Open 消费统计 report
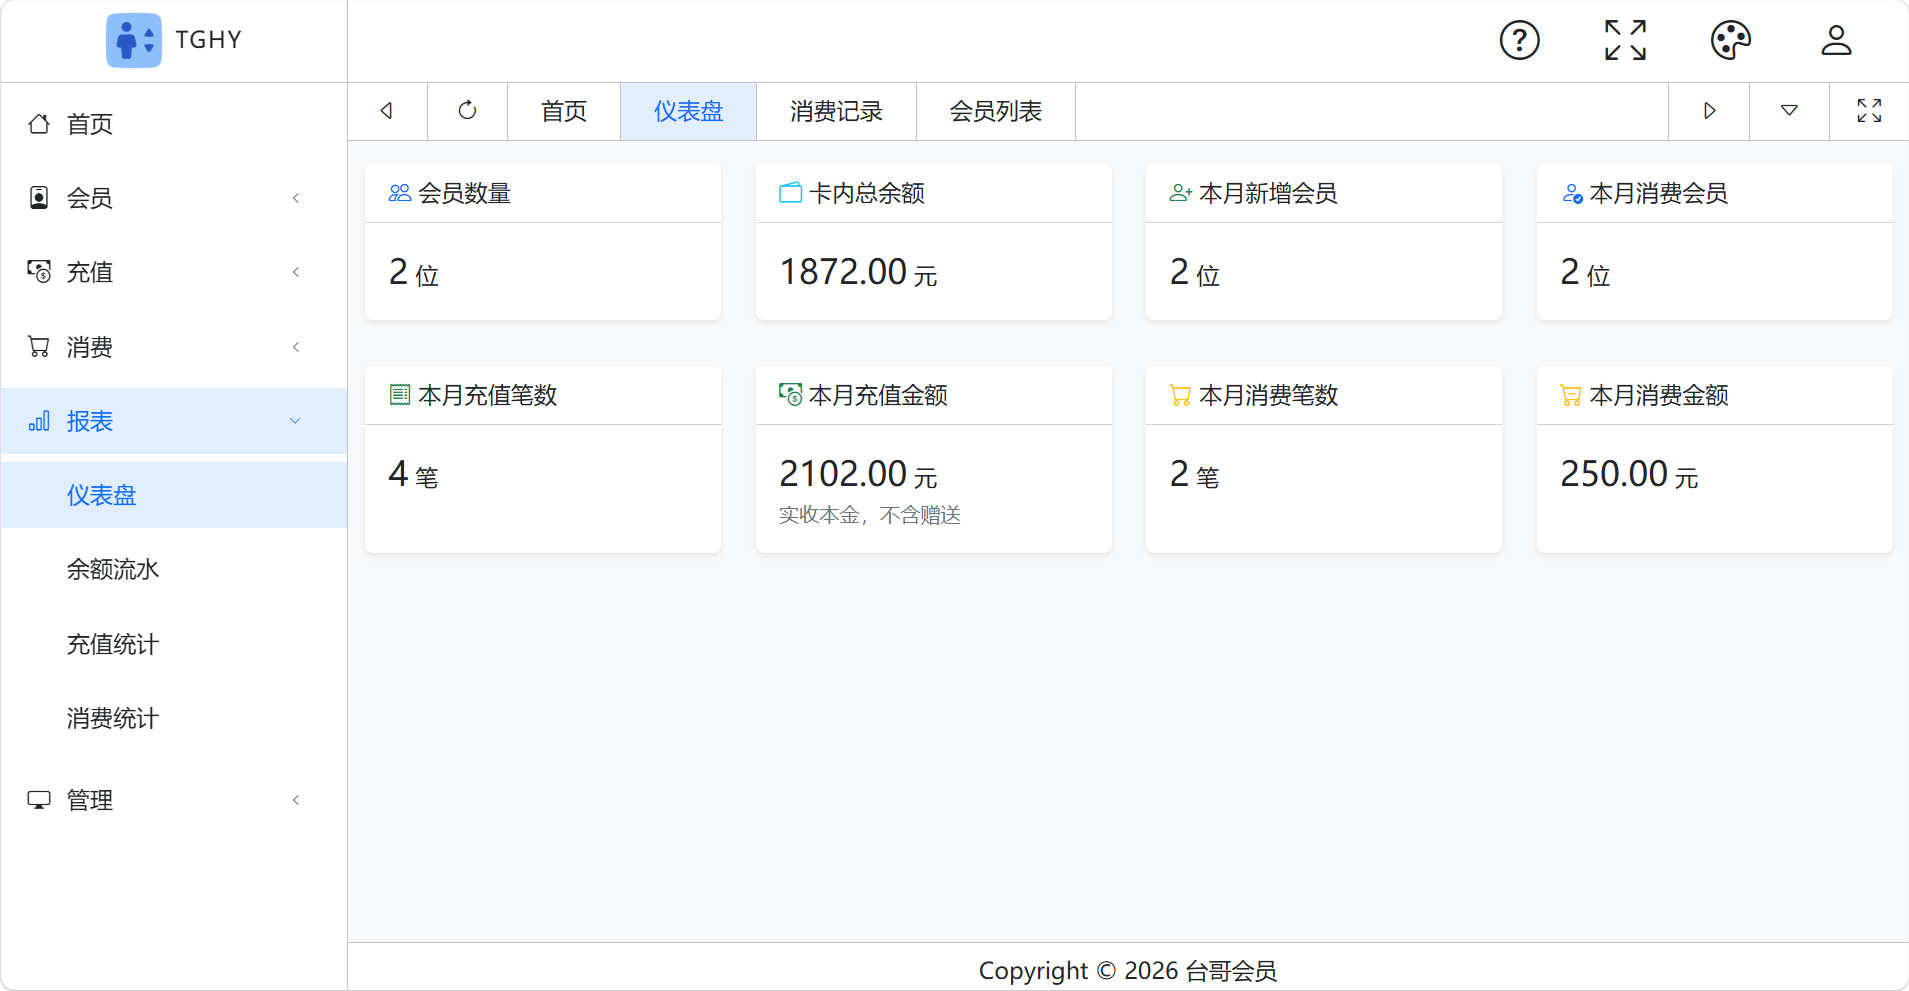 (x=174, y=718)
